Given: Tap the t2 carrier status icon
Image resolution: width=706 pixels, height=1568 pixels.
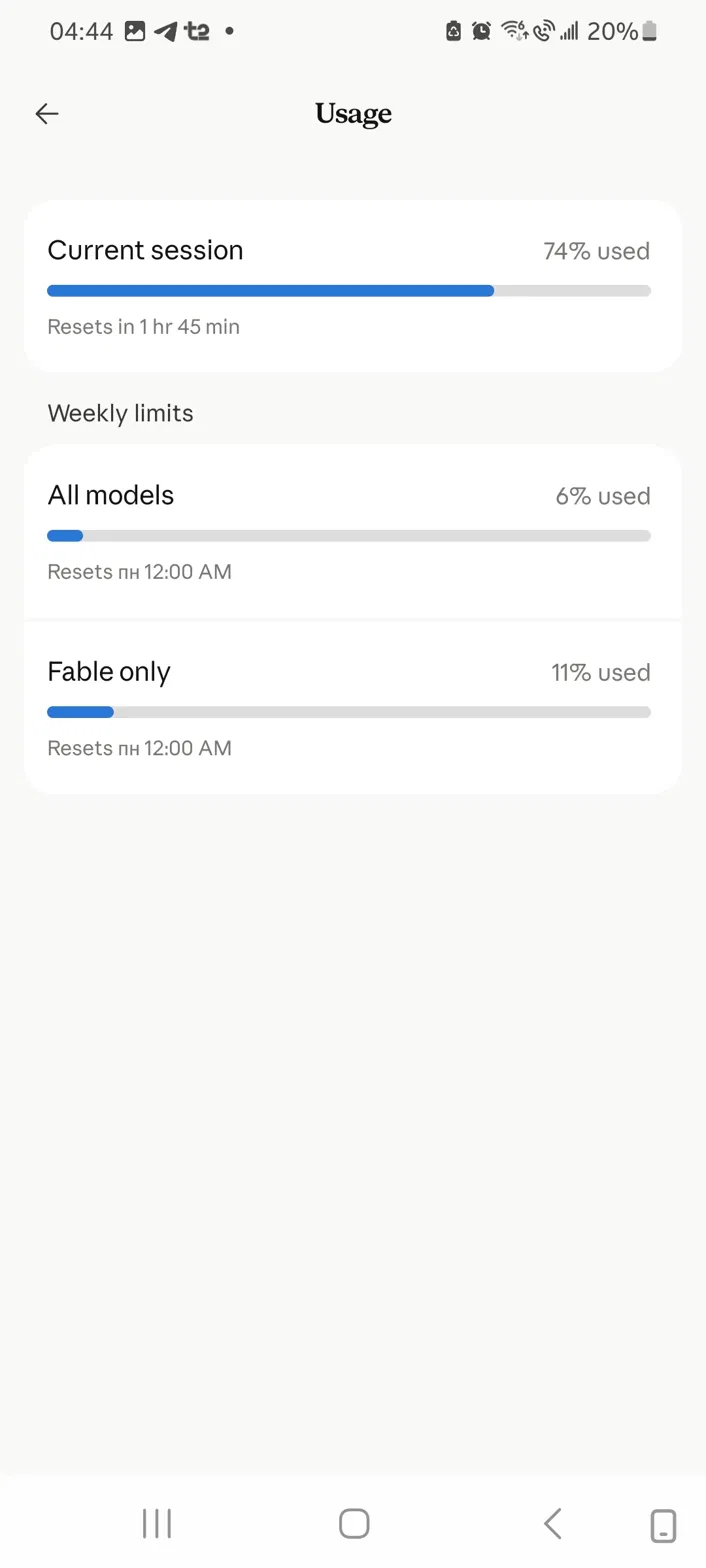Looking at the screenshot, I should coord(197,31).
